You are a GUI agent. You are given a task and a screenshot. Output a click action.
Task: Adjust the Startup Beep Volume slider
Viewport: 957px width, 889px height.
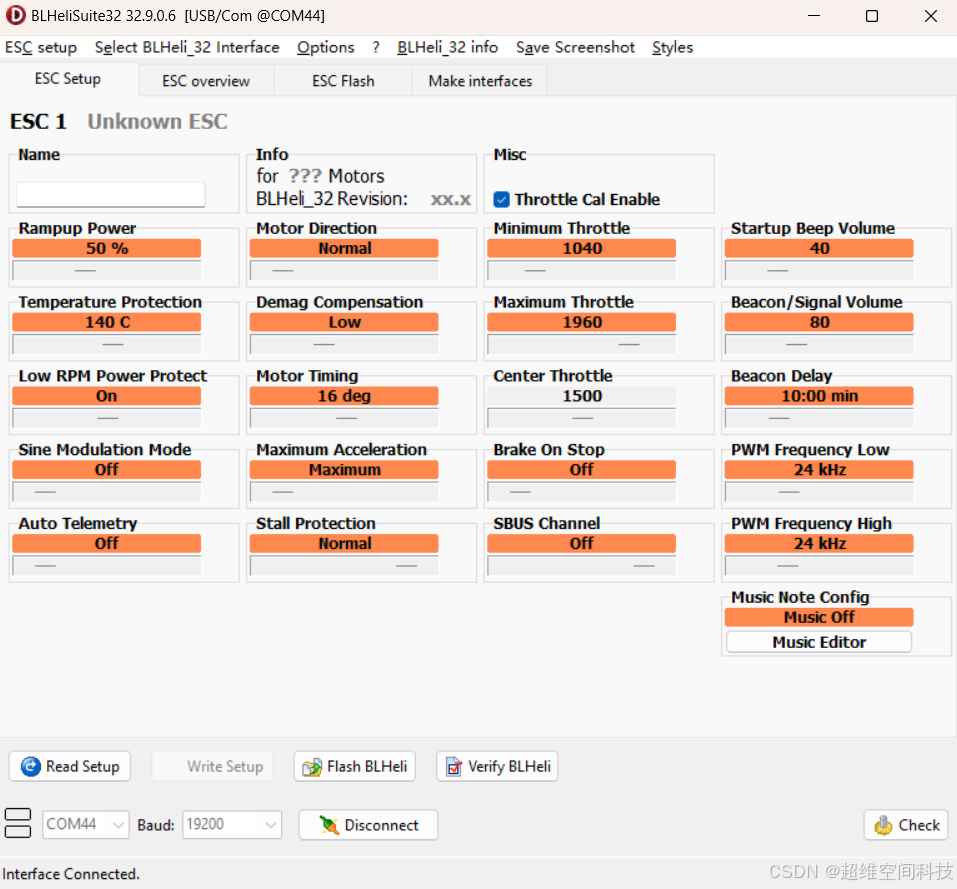click(x=818, y=270)
